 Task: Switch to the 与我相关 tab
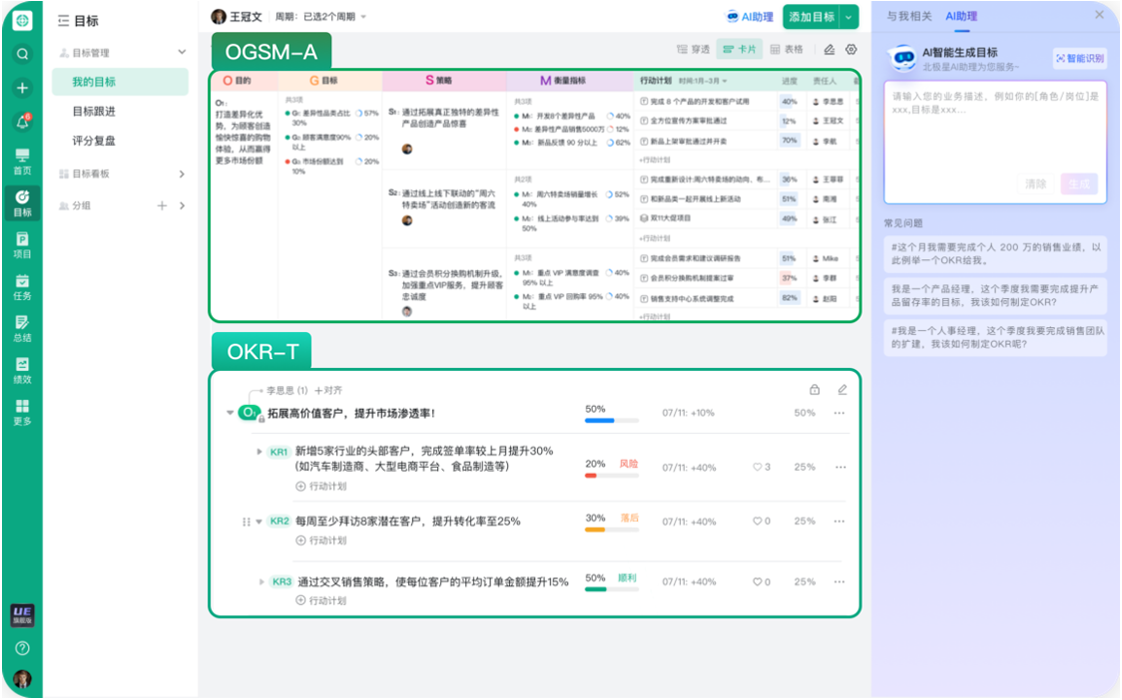(x=911, y=15)
